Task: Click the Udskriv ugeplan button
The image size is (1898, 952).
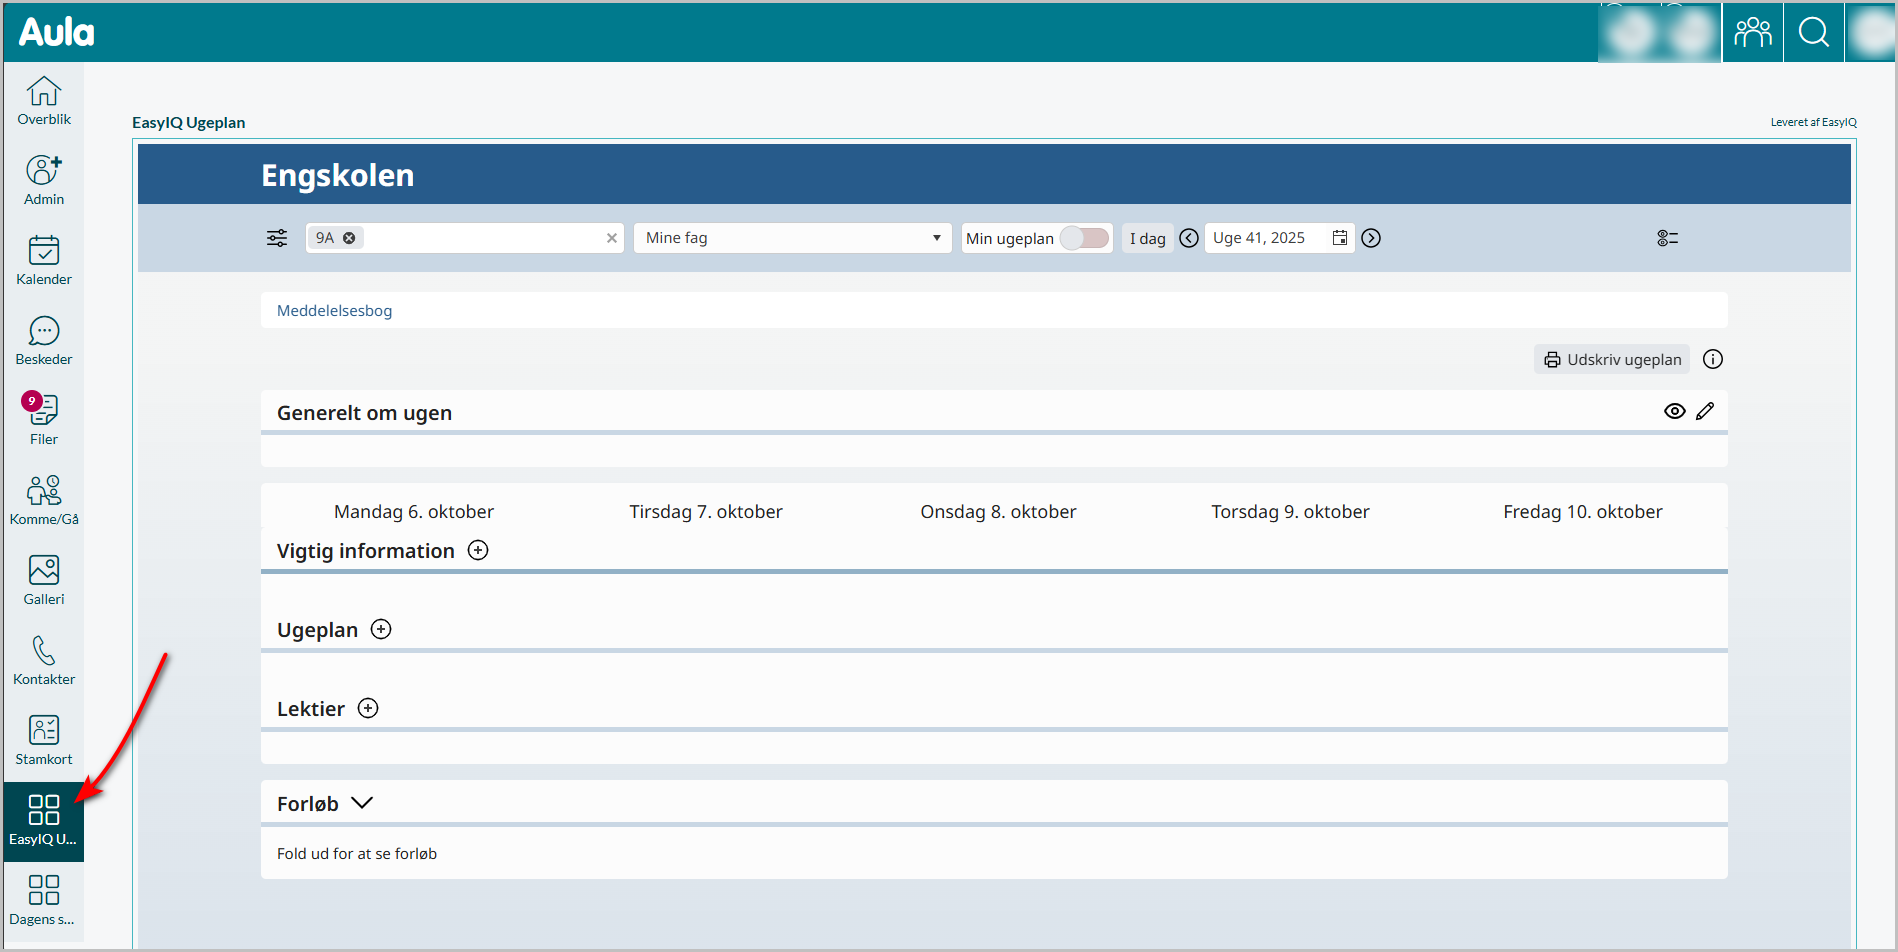Action: click(x=1612, y=359)
